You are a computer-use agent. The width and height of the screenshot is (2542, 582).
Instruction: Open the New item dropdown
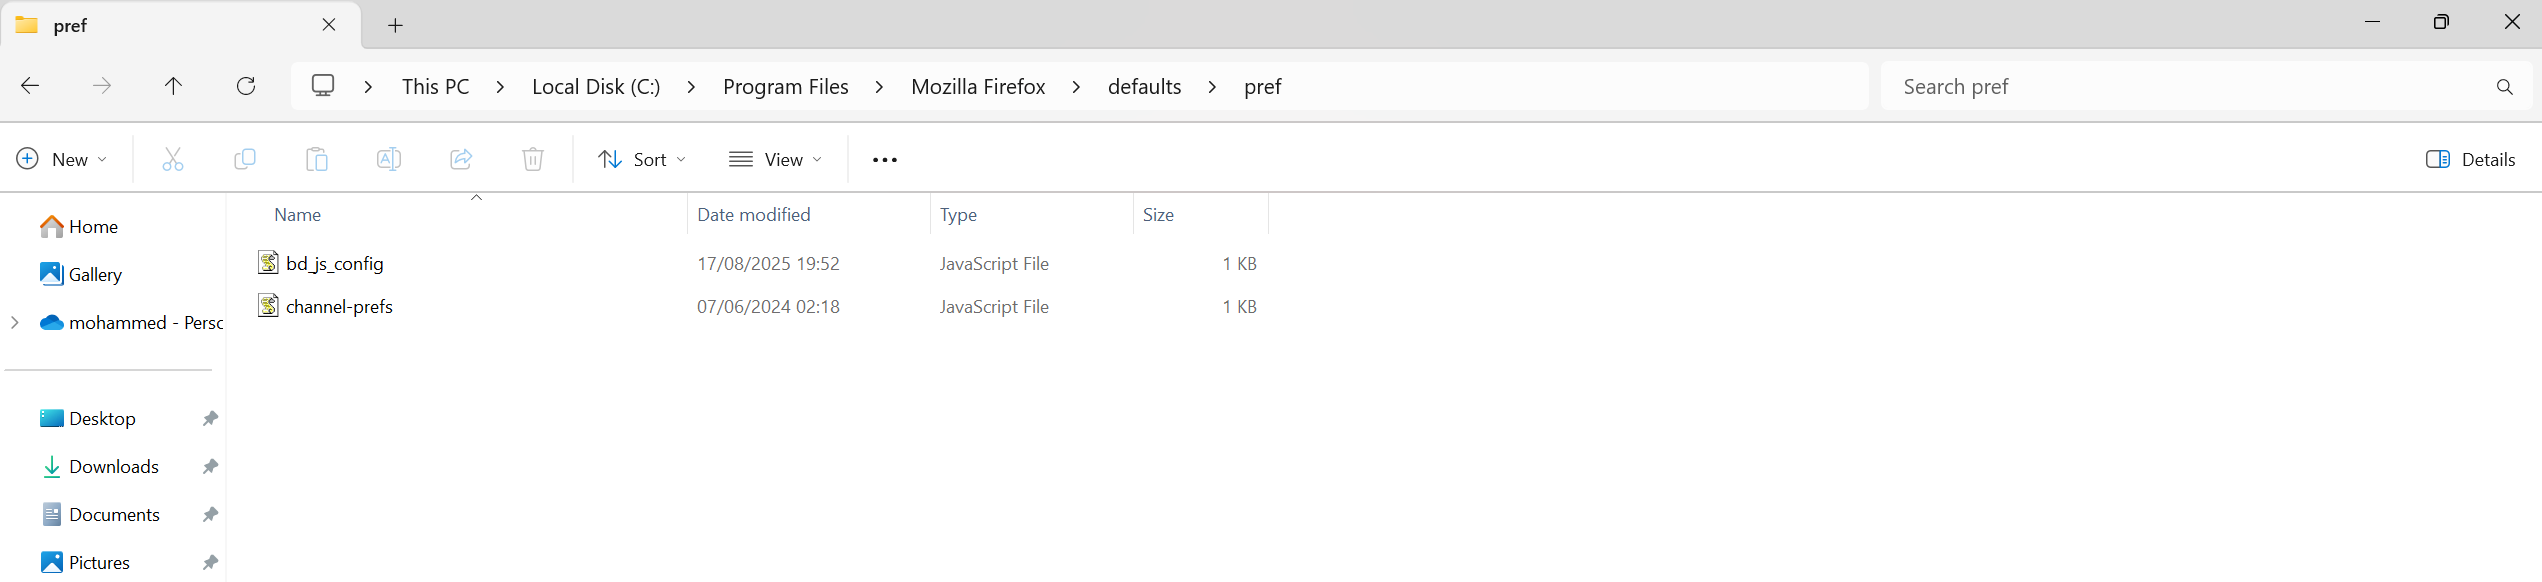pyautogui.click(x=62, y=159)
